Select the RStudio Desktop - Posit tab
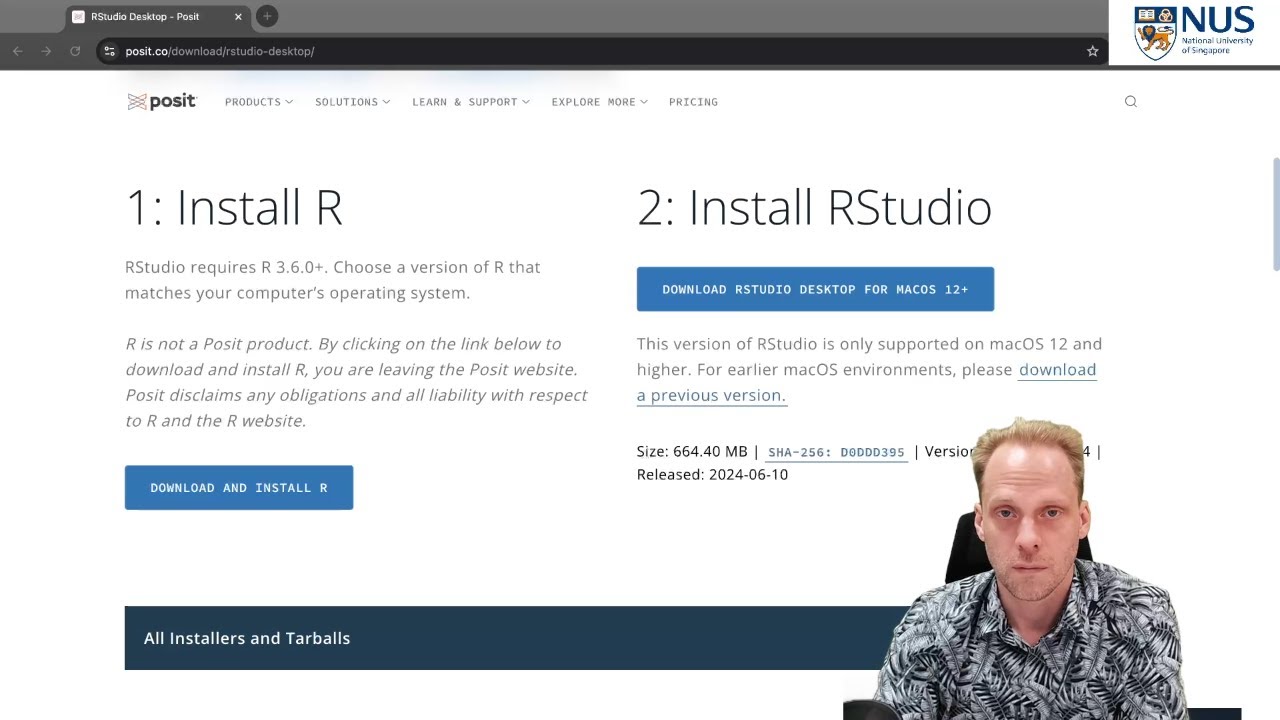Viewport: 1280px width, 720px height. 158,17
